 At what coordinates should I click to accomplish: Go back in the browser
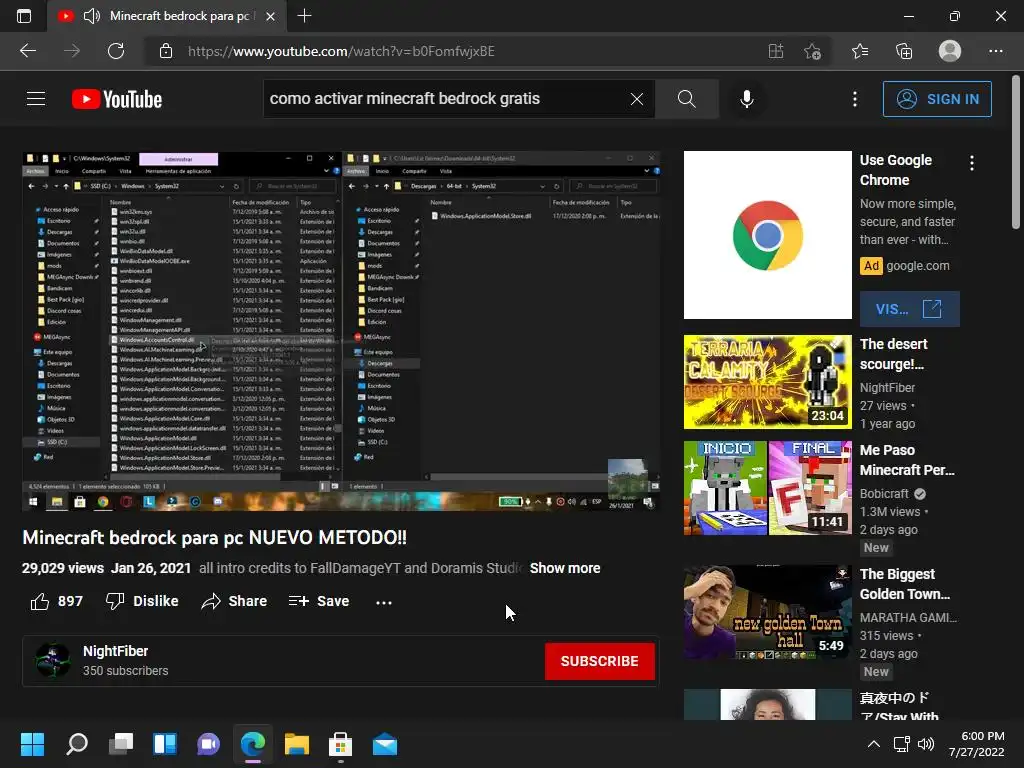[27, 51]
